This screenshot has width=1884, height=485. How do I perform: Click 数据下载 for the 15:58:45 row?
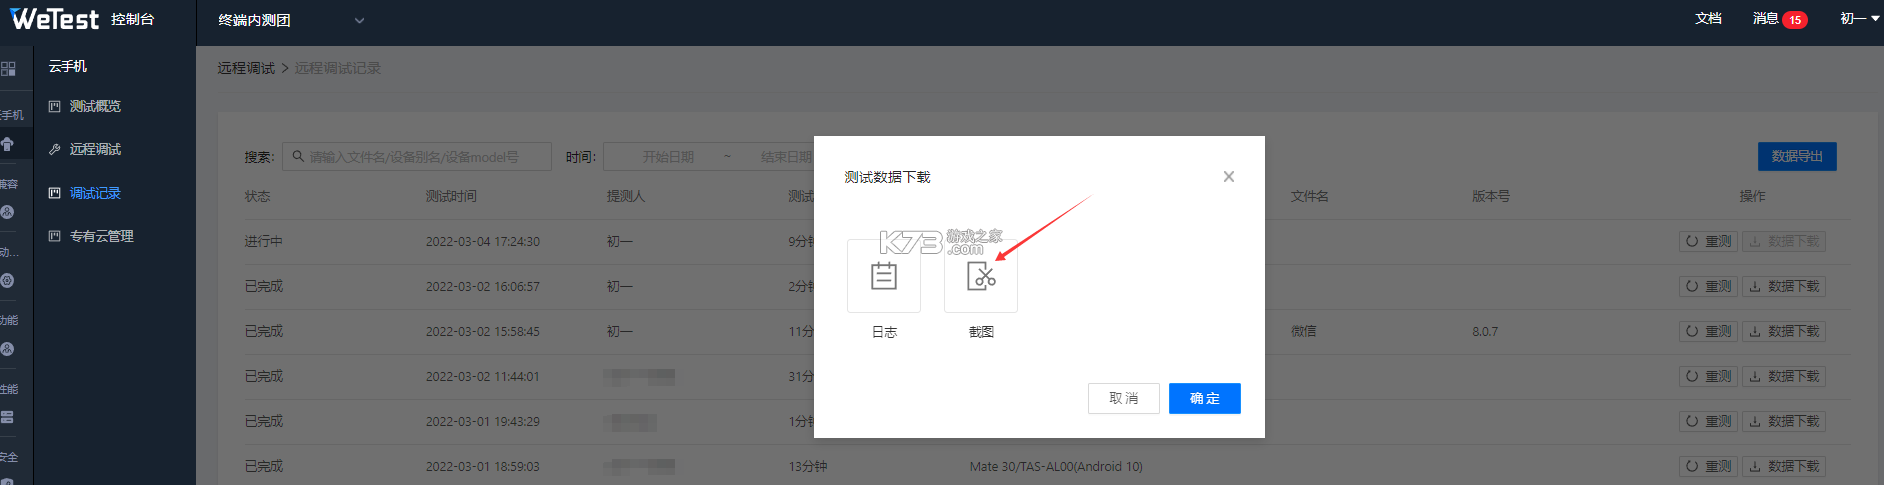pyautogui.click(x=1785, y=331)
